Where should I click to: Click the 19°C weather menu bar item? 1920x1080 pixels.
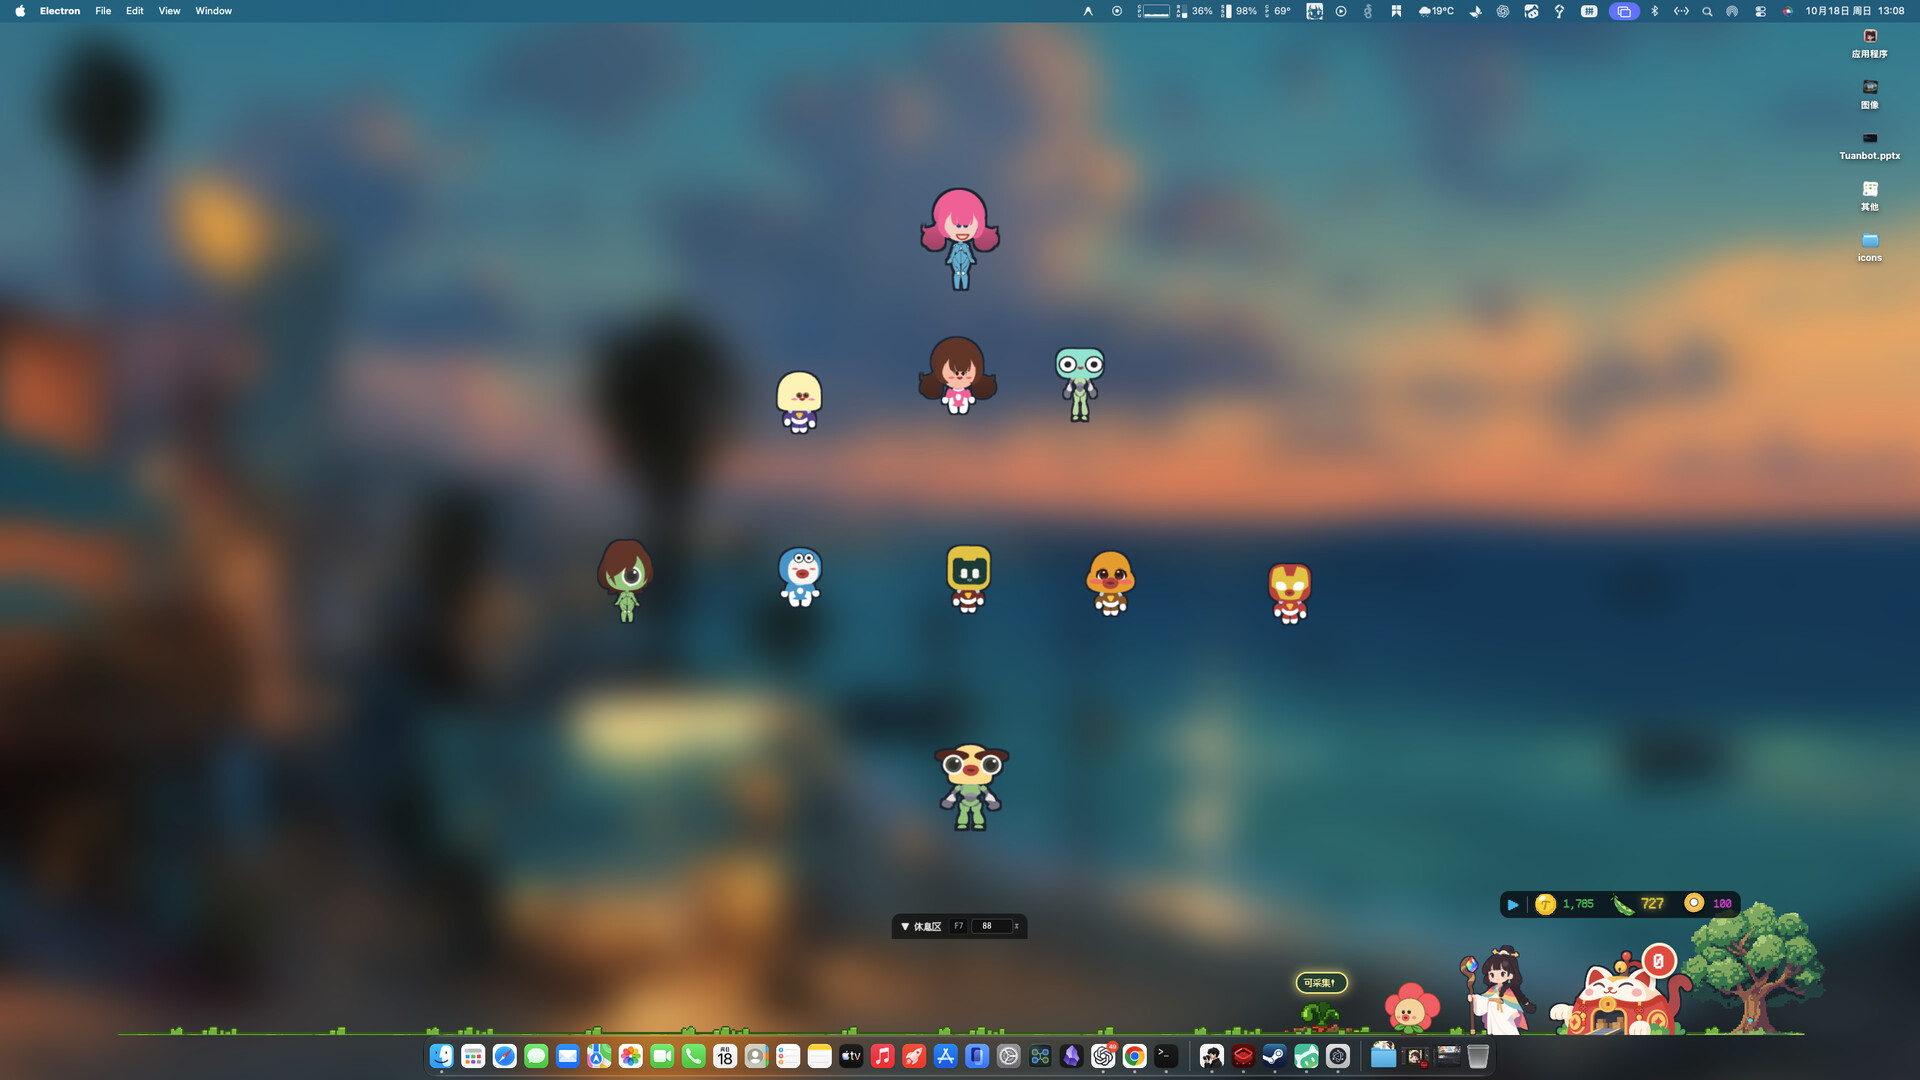[1436, 11]
